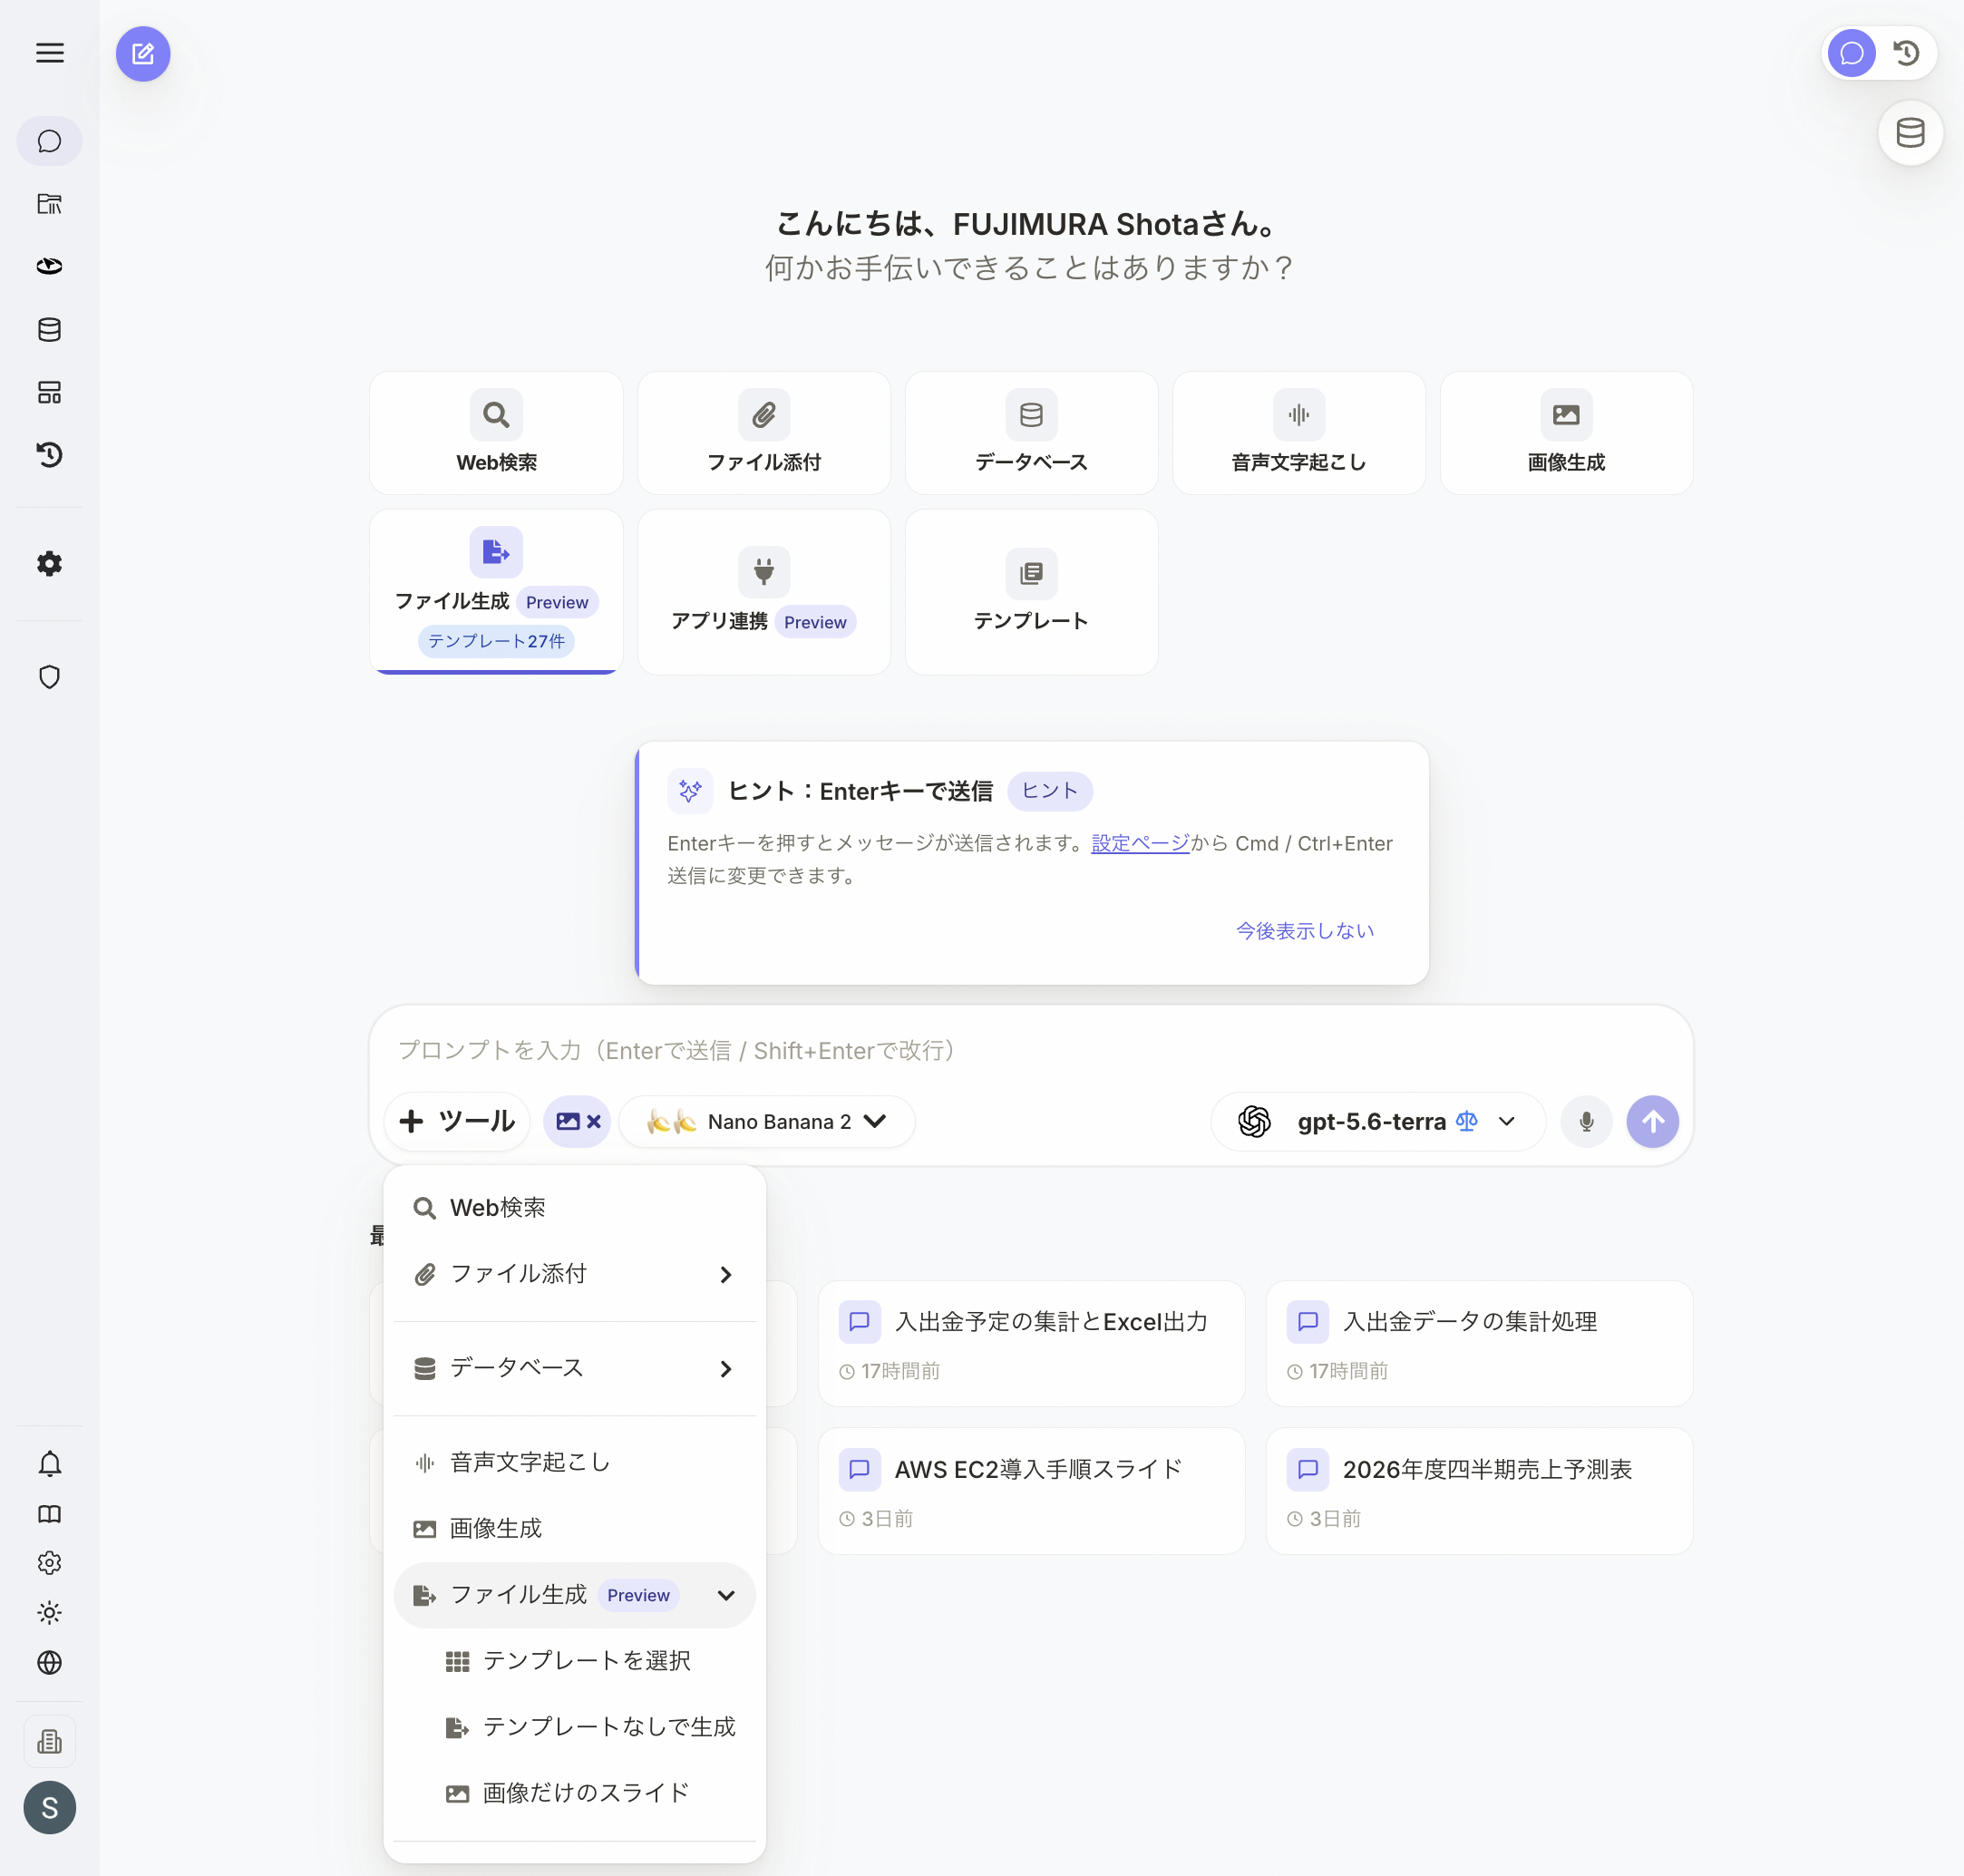Open the floating database button at right
This screenshot has width=1964, height=1876.
click(x=1910, y=133)
